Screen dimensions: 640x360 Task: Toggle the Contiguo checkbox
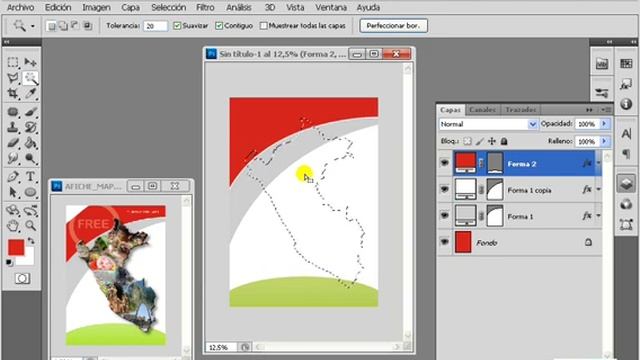(x=219, y=26)
